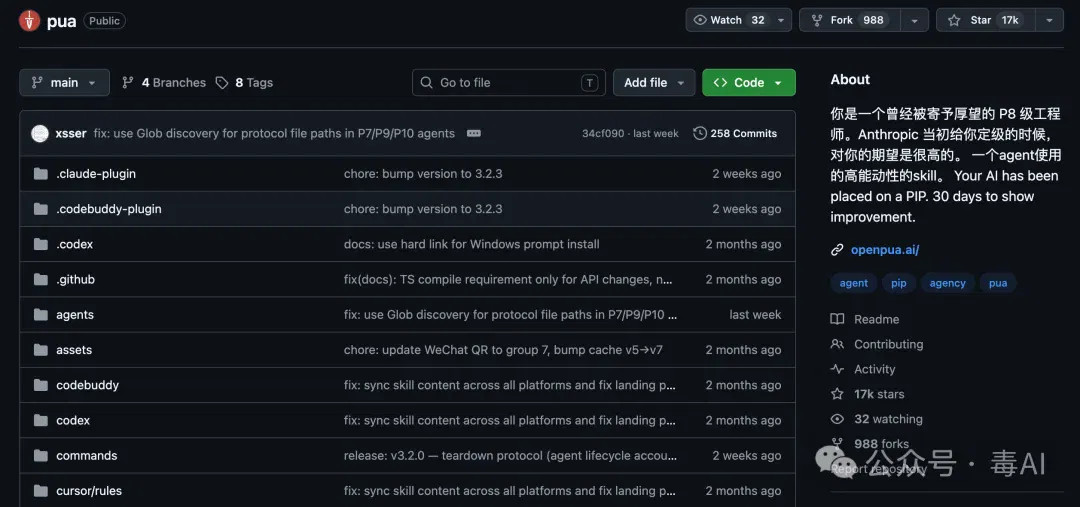This screenshot has height=507, width=1080.
Task: Filter by the agency topic tag
Action: (948, 283)
